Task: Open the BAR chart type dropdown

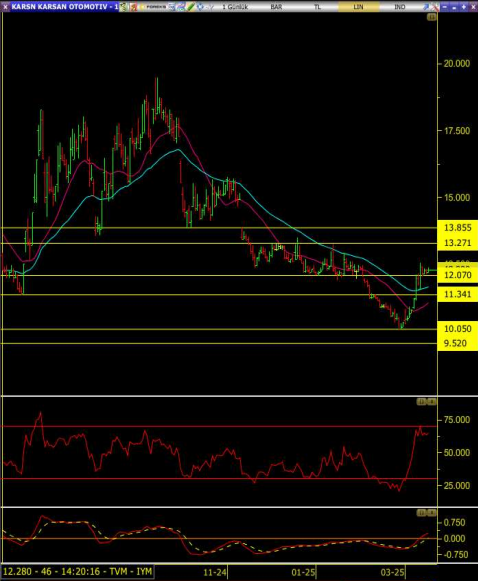Action: (276, 7)
